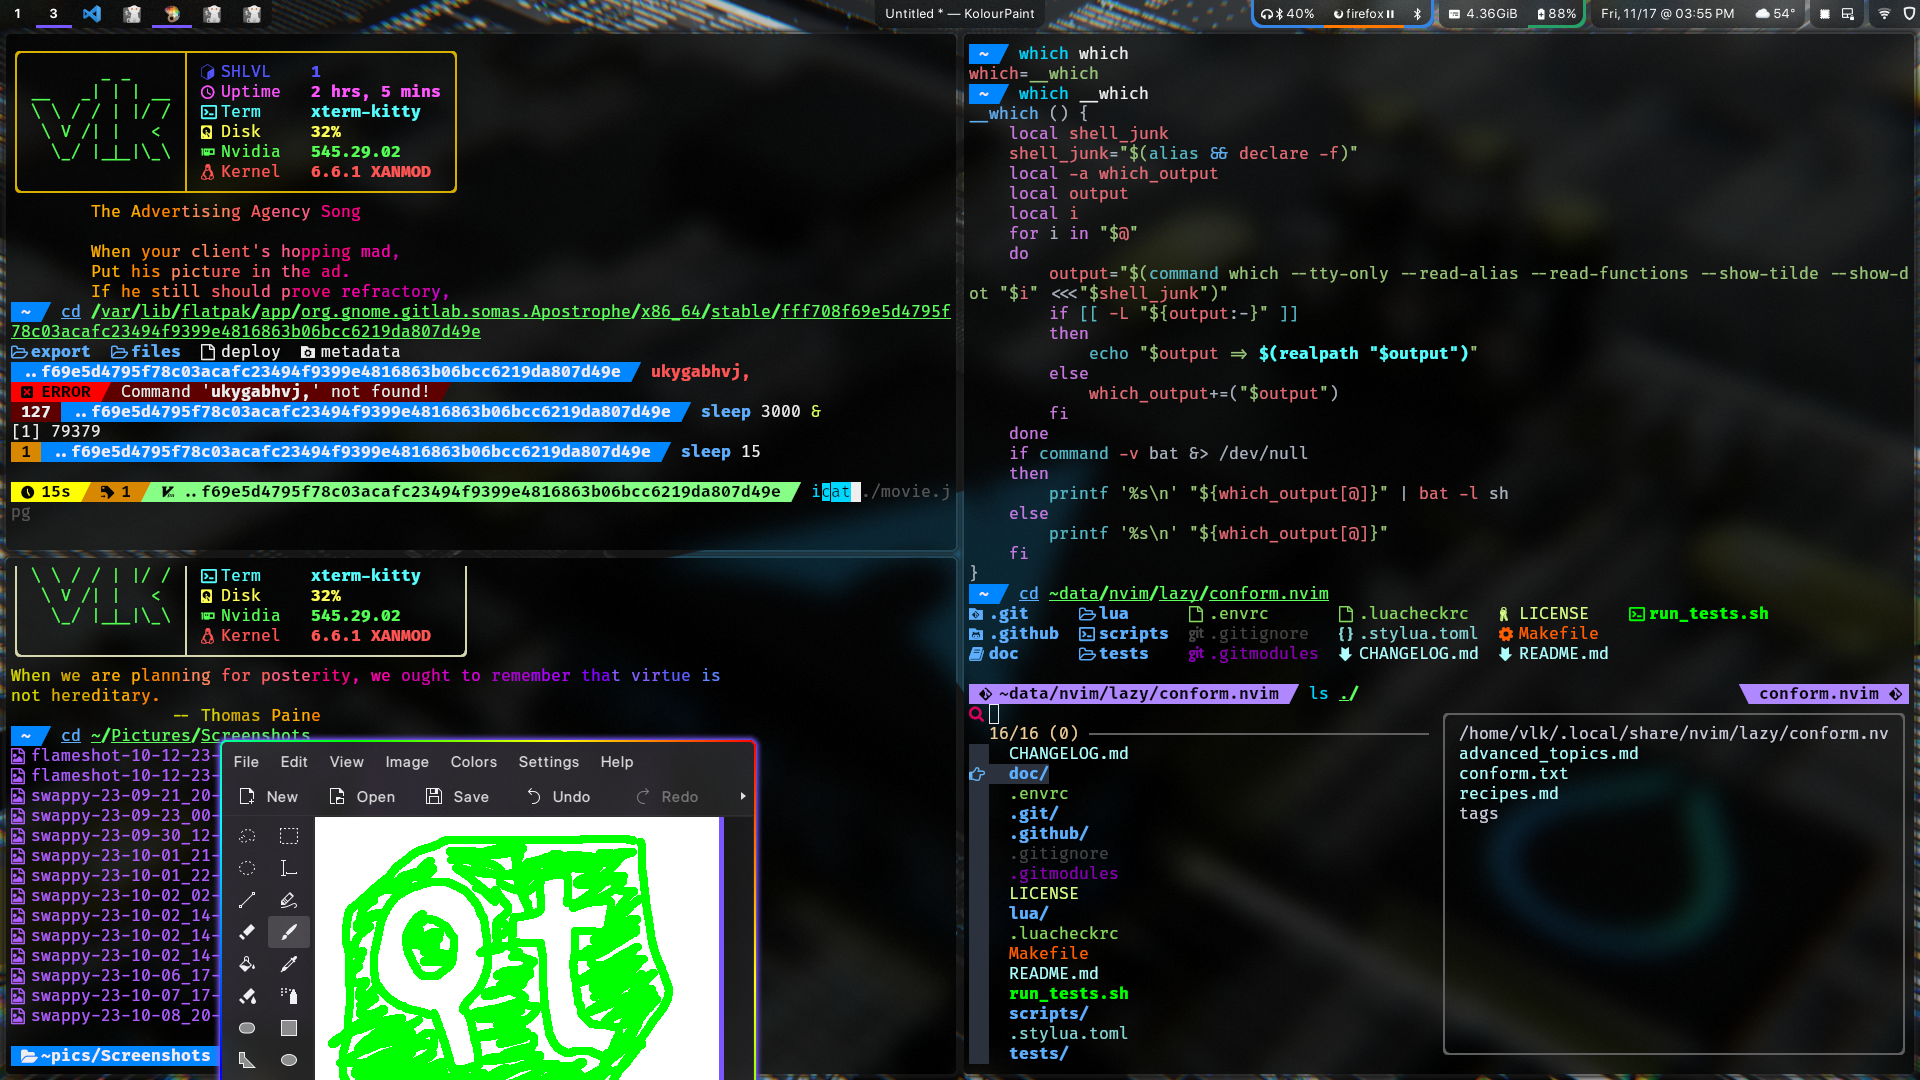Toggle the Bluetooth status bar icon
Screen dimensions: 1920x1080
[1417, 14]
